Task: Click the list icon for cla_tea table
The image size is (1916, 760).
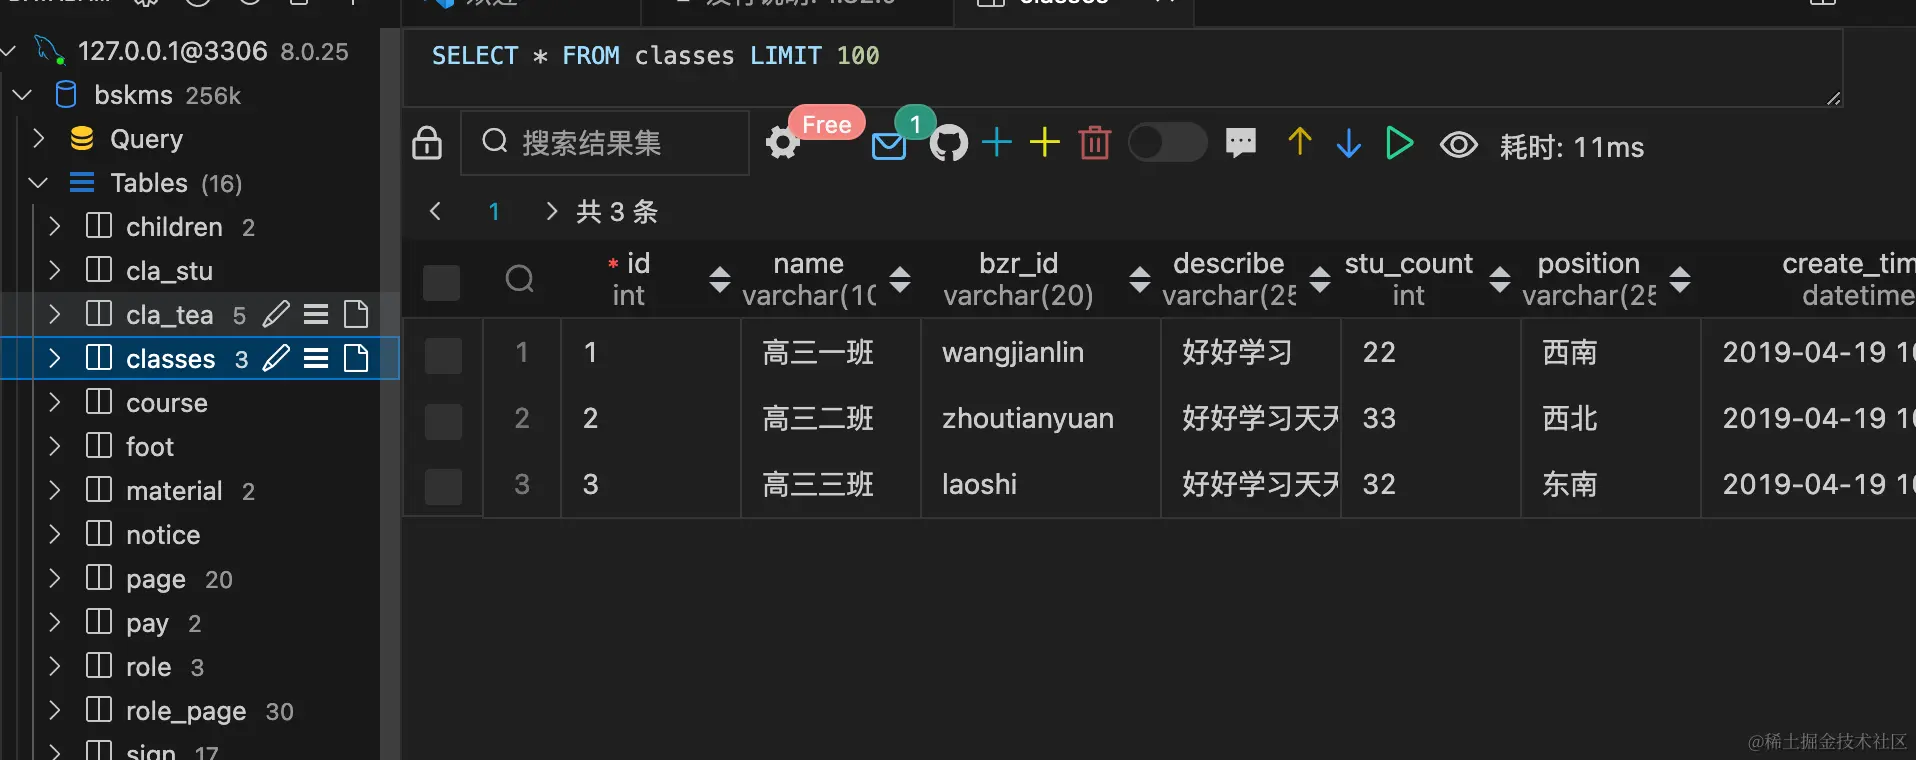Action: [316, 314]
